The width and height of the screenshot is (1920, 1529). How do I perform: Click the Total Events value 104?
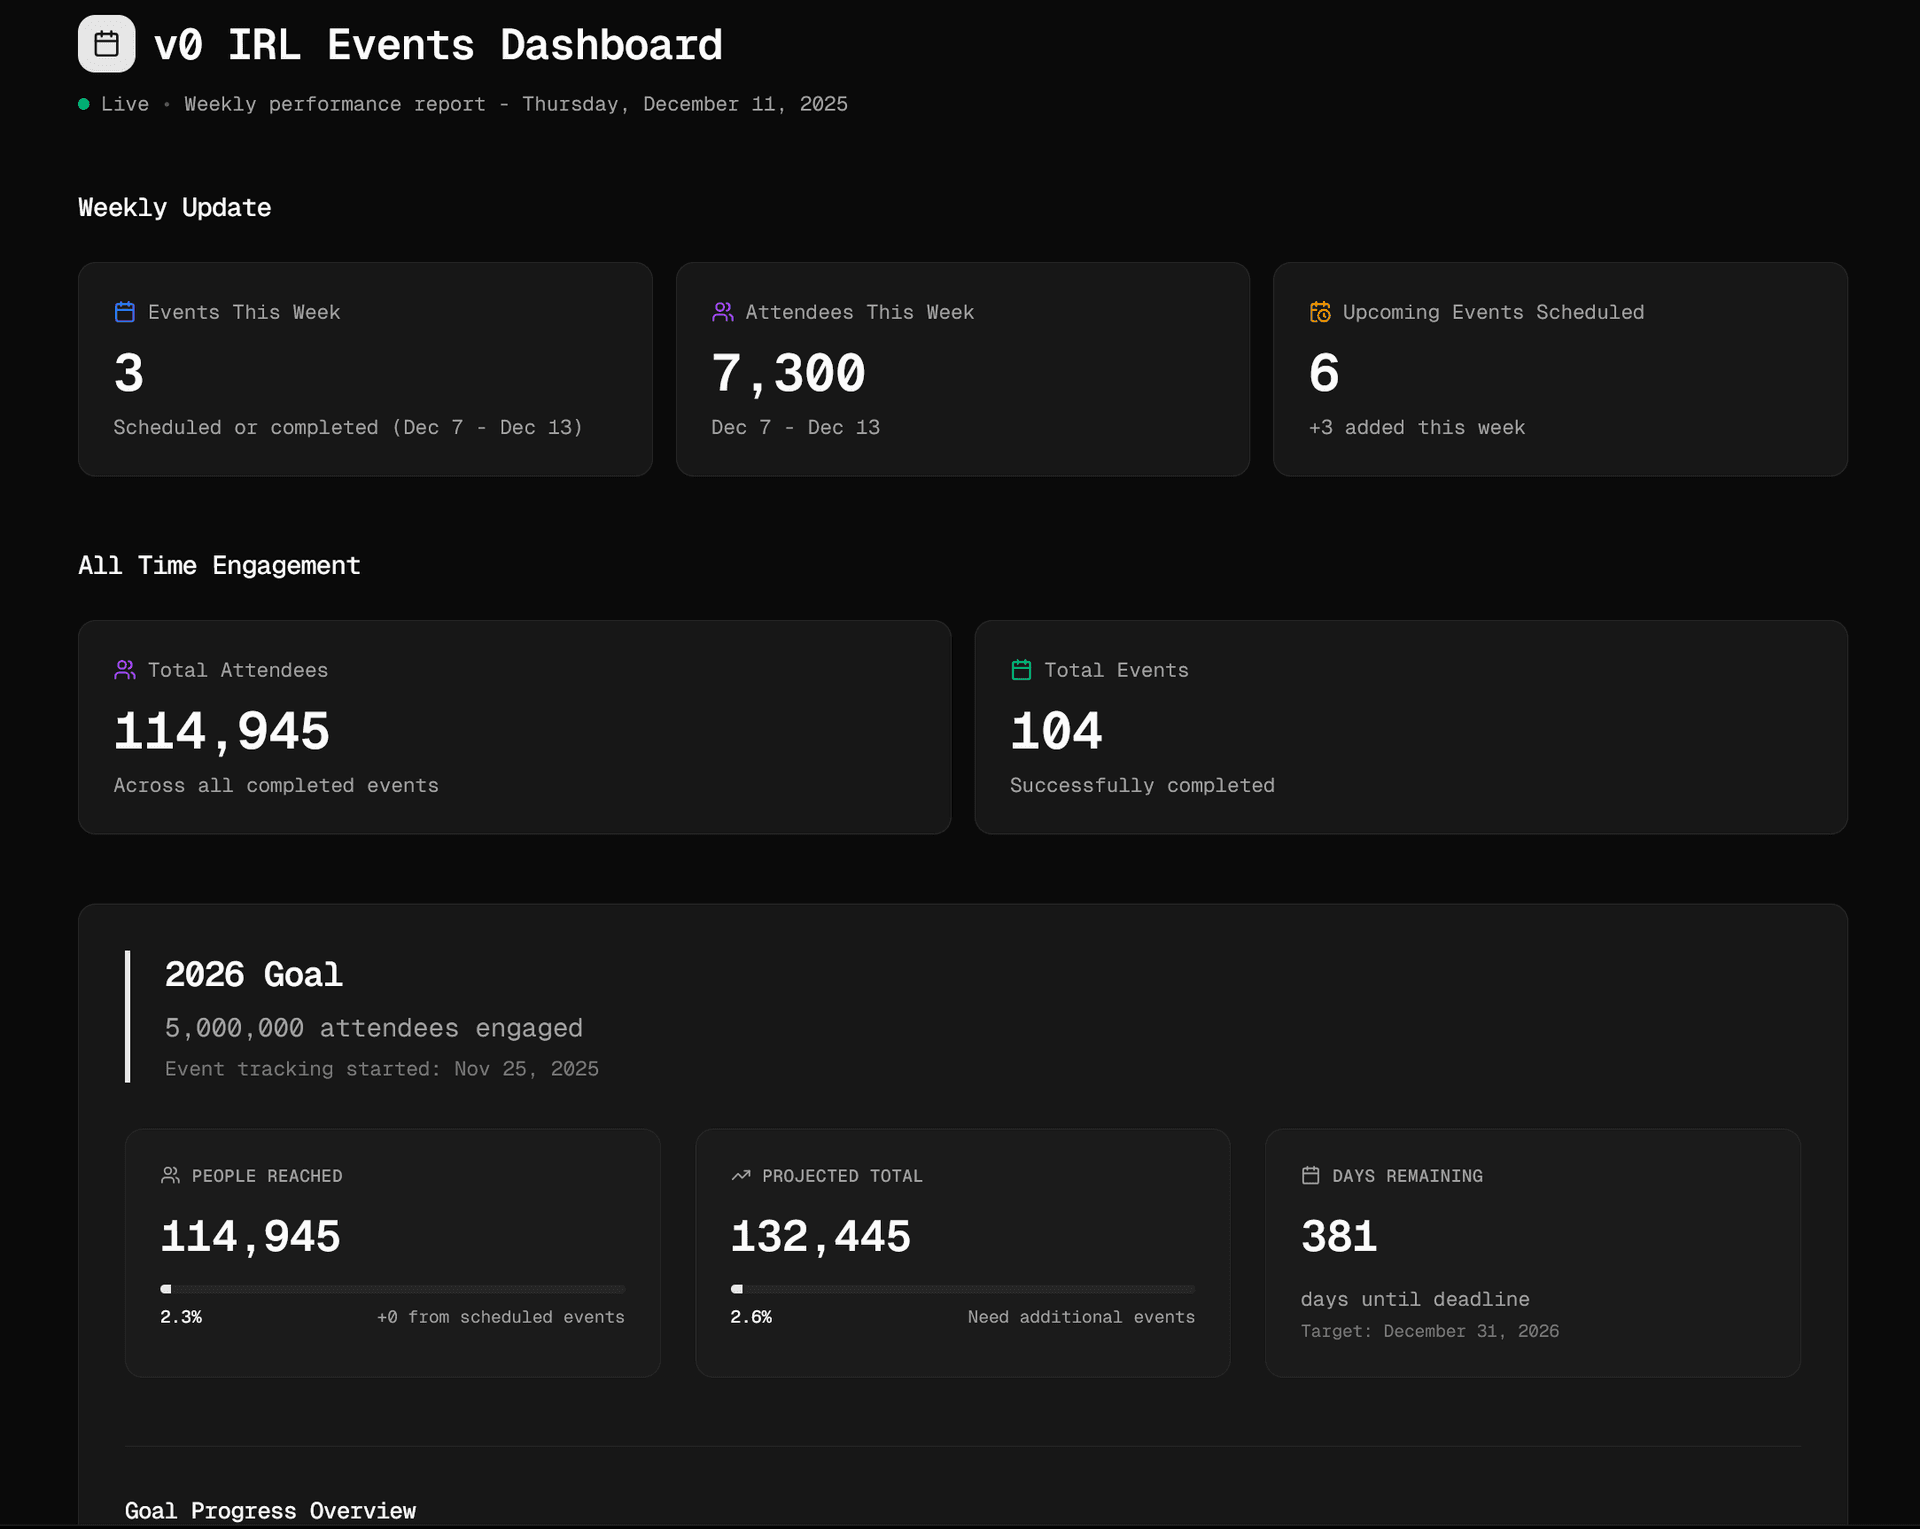(x=1056, y=731)
